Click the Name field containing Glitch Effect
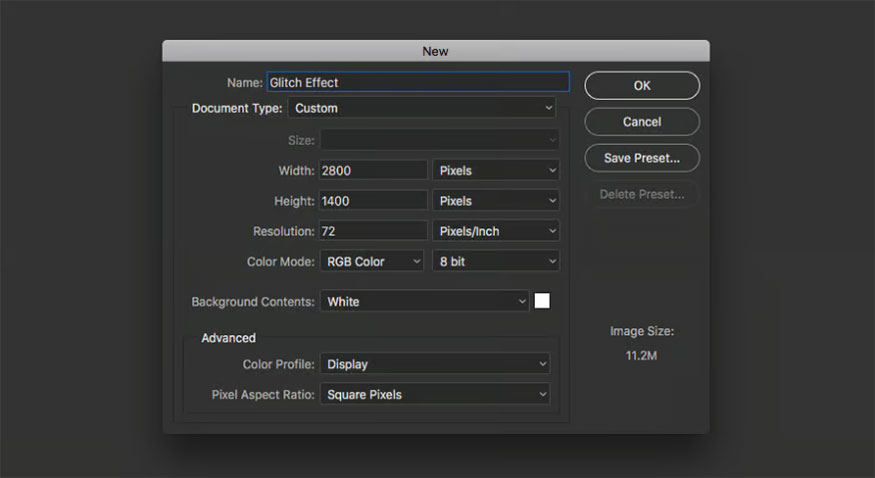The height and width of the screenshot is (478, 875). (x=417, y=83)
